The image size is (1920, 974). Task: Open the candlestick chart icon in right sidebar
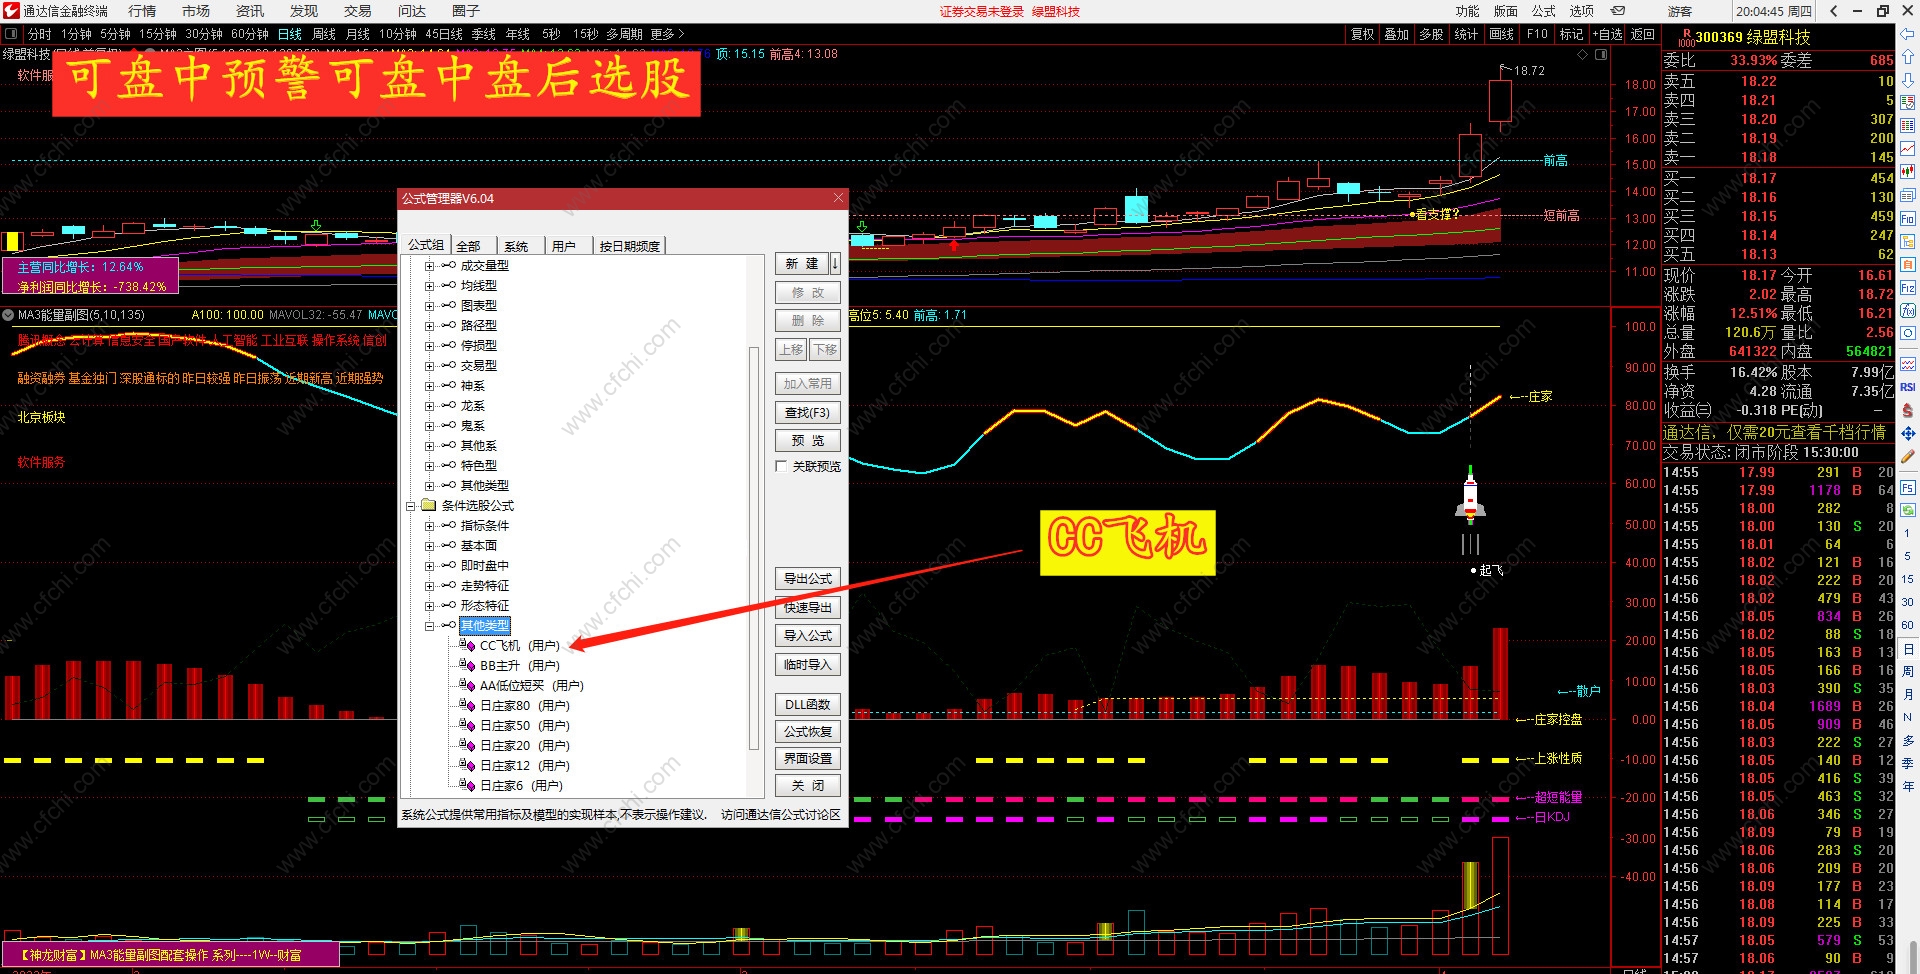coord(1907,172)
